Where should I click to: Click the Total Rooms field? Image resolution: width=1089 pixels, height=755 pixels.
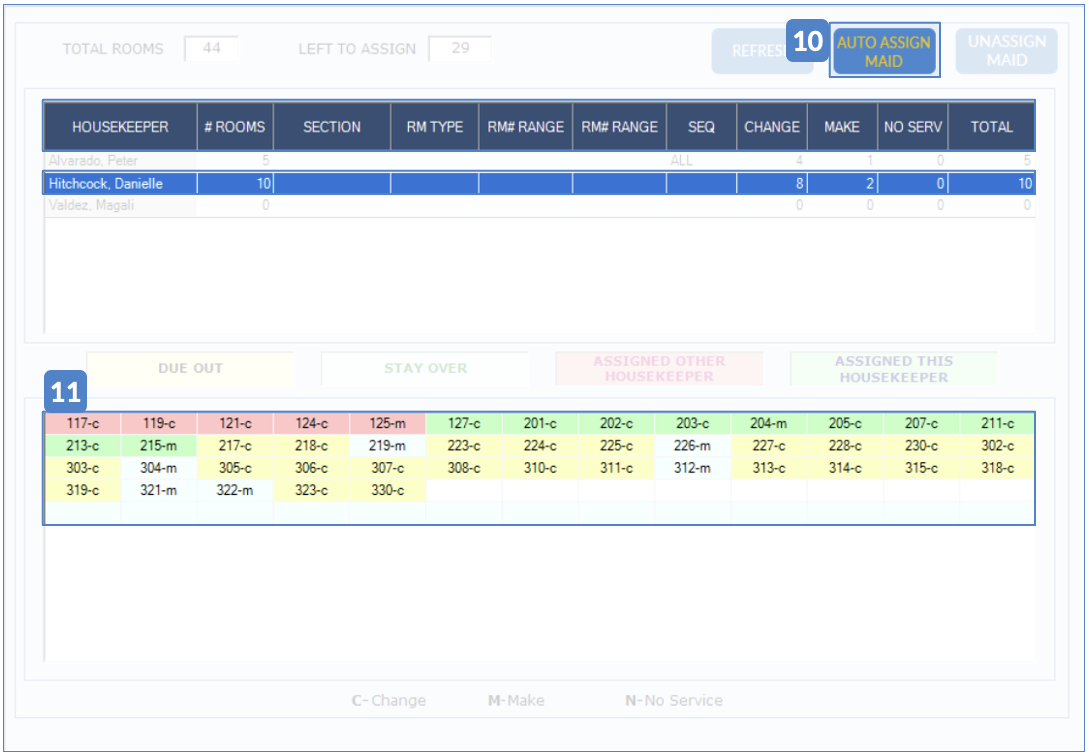pos(211,48)
